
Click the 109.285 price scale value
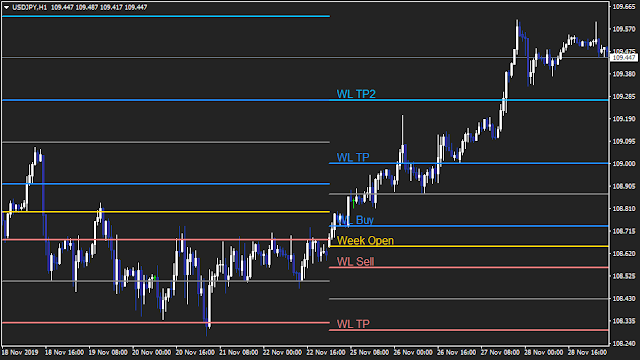tap(624, 97)
